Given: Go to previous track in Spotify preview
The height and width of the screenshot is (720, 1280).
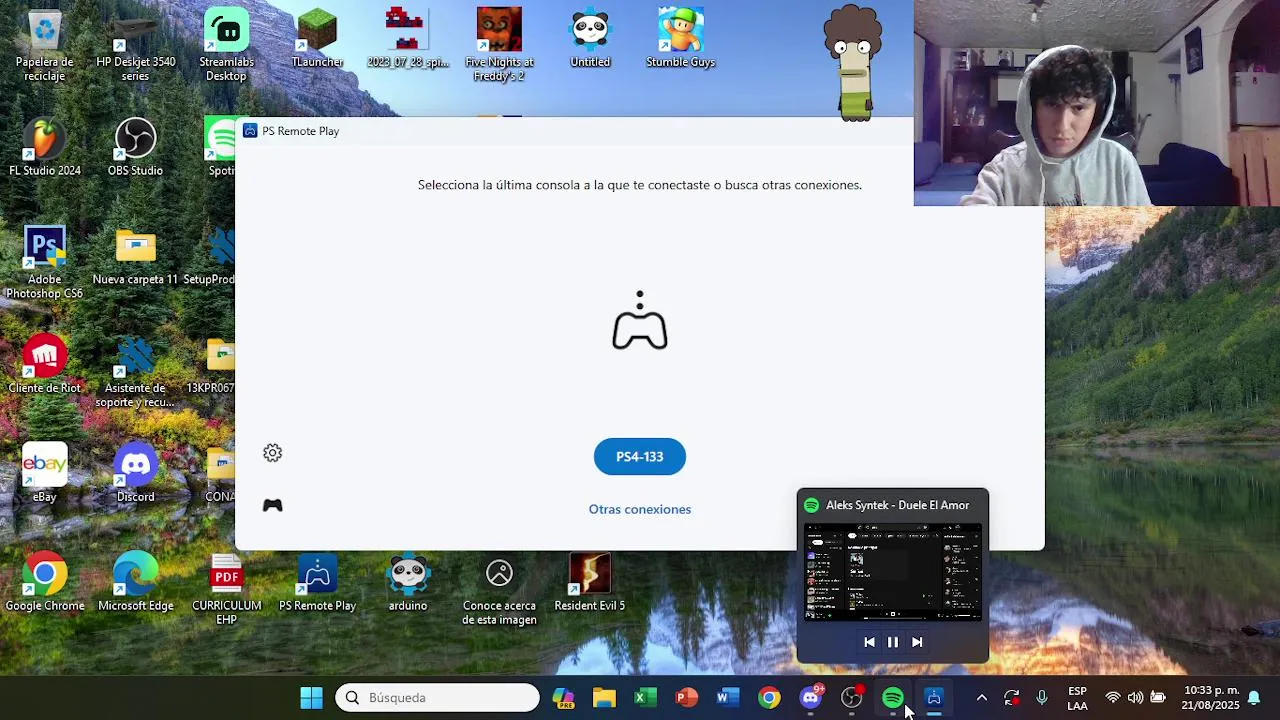Looking at the screenshot, I should pyautogui.click(x=869, y=642).
